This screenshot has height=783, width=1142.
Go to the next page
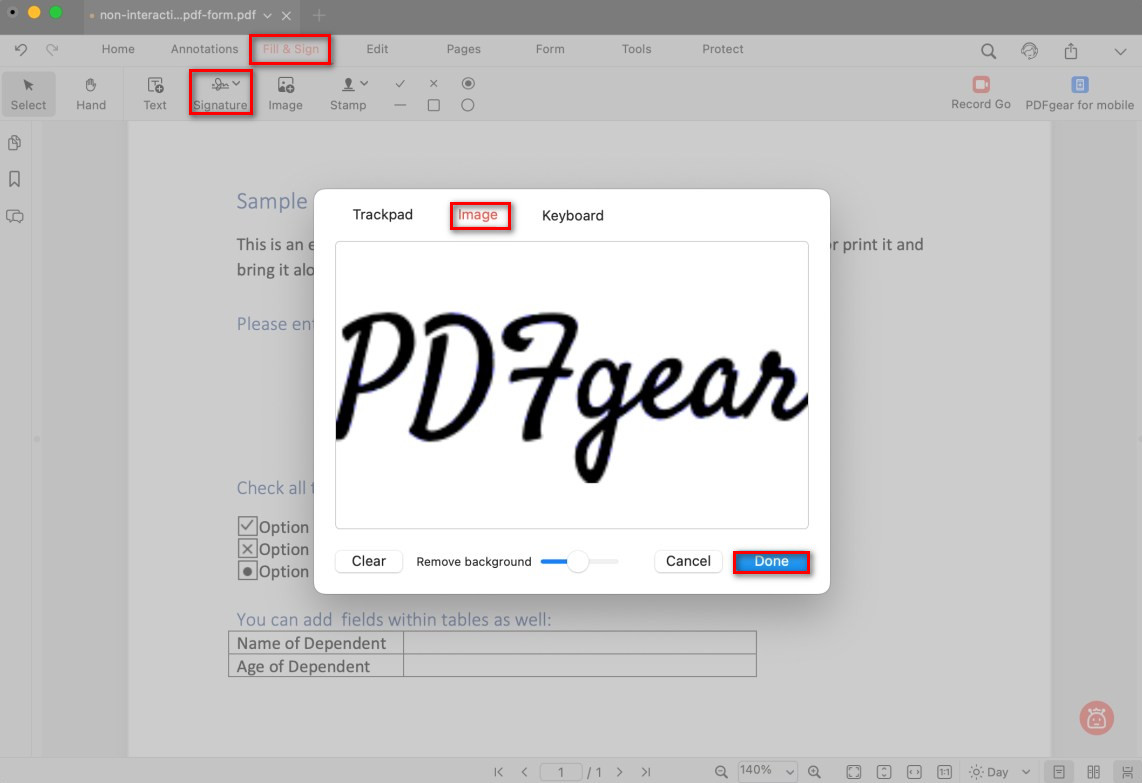[x=620, y=772]
